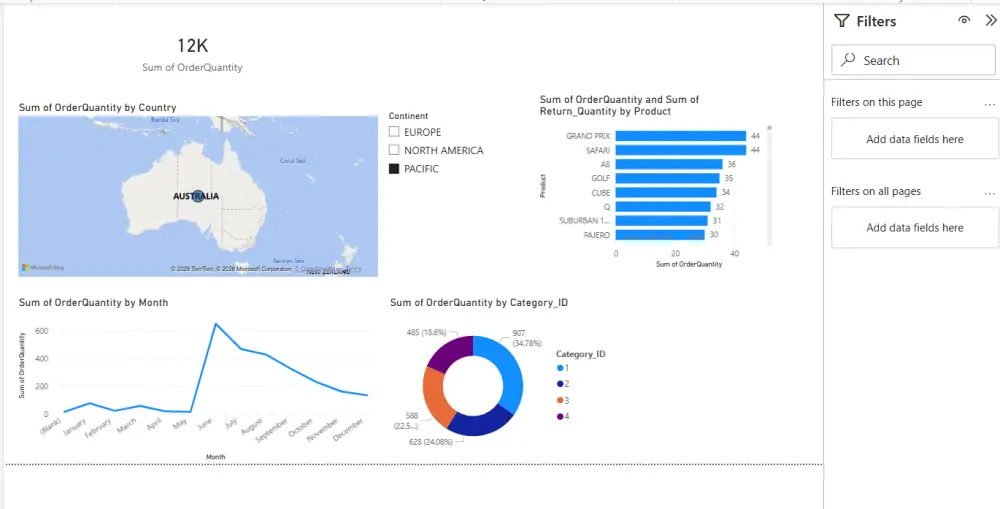Image resolution: width=1000 pixels, height=509 pixels.
Task: Check the NORTH AMERICA continent checkbox
Action: click(x=394, y=151)
